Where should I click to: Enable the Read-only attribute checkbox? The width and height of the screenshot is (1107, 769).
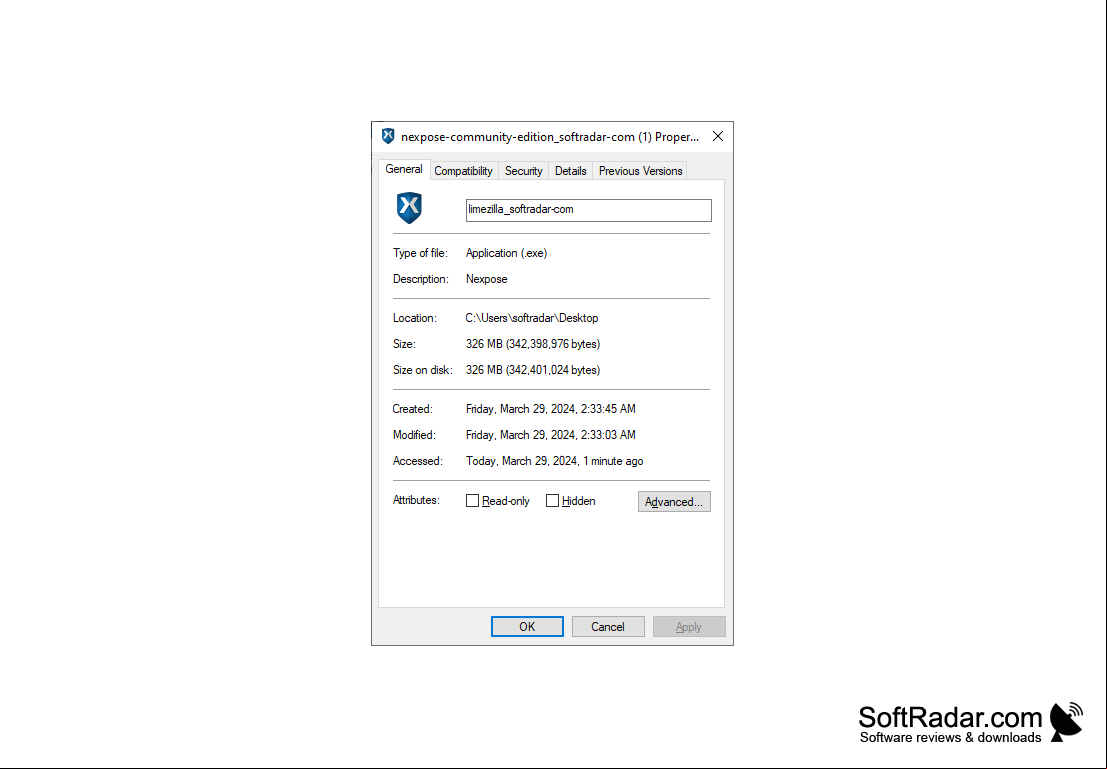(x=472, y=501)
